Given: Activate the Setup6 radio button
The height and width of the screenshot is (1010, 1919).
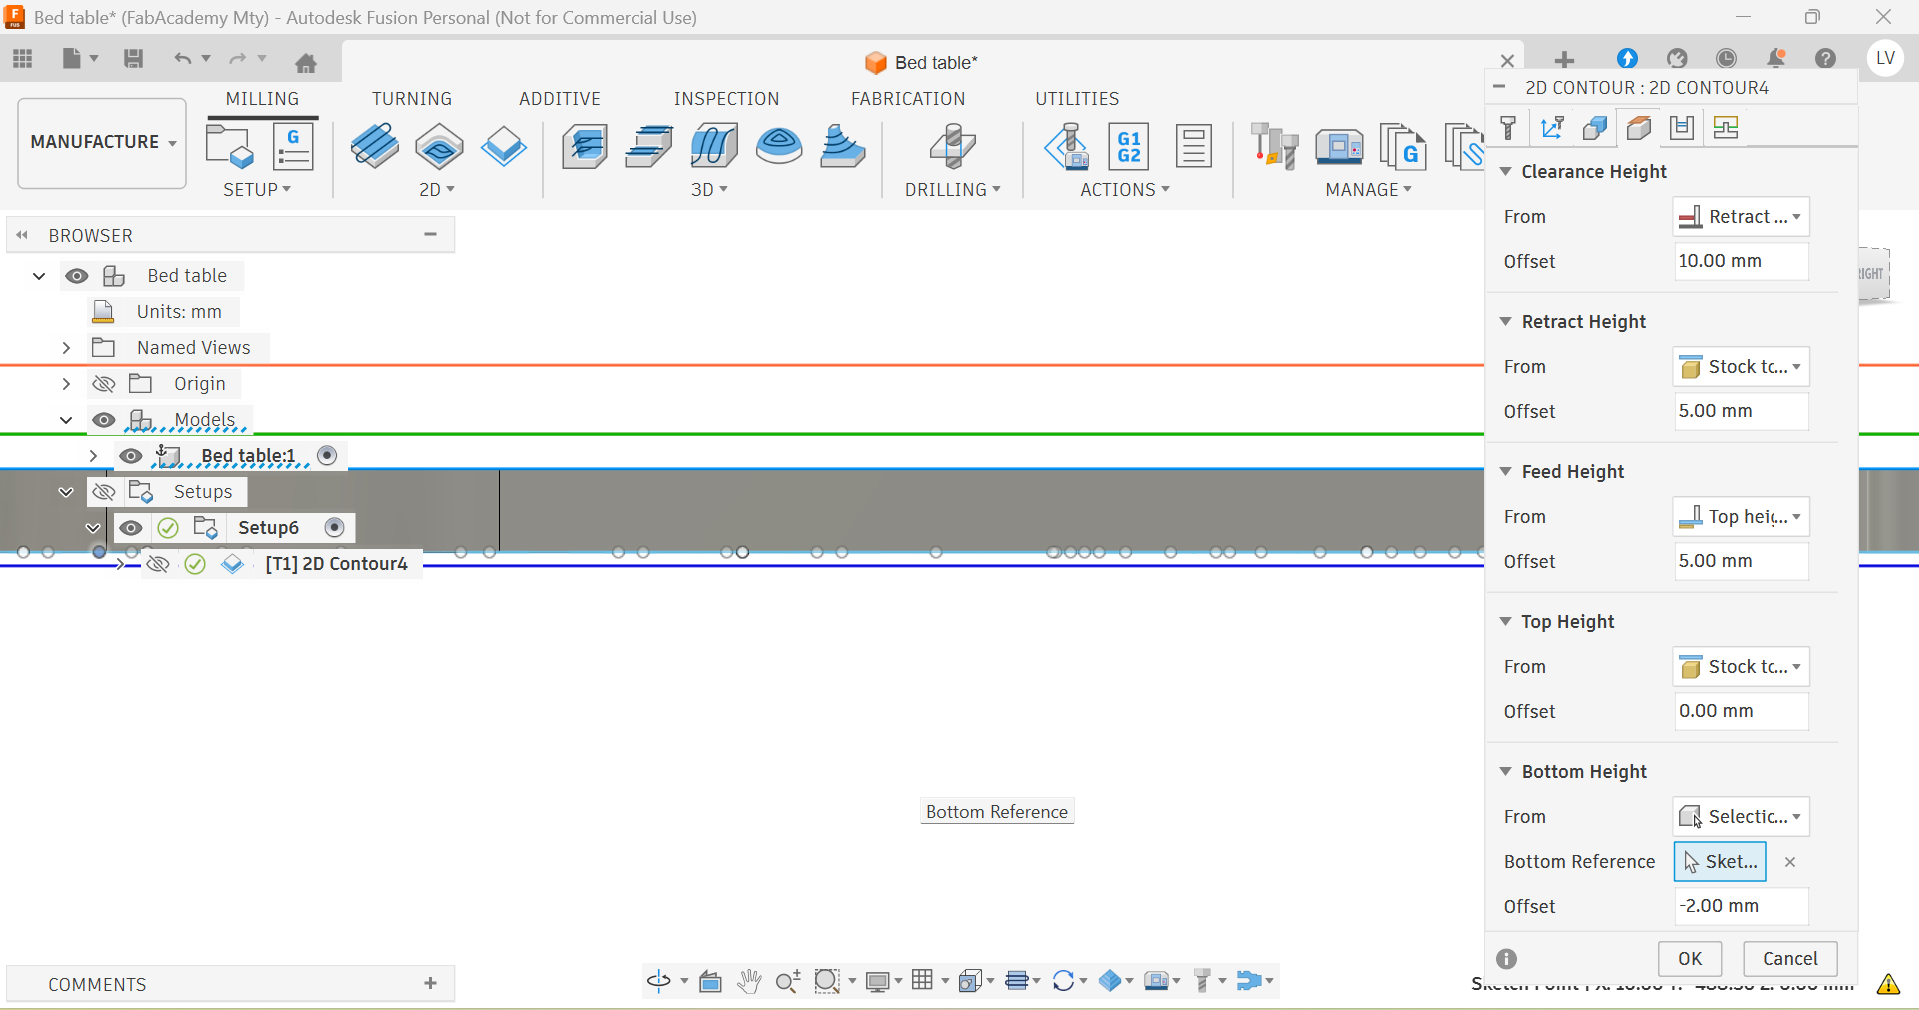Looking at the screenshot, I should pos(335,528).
